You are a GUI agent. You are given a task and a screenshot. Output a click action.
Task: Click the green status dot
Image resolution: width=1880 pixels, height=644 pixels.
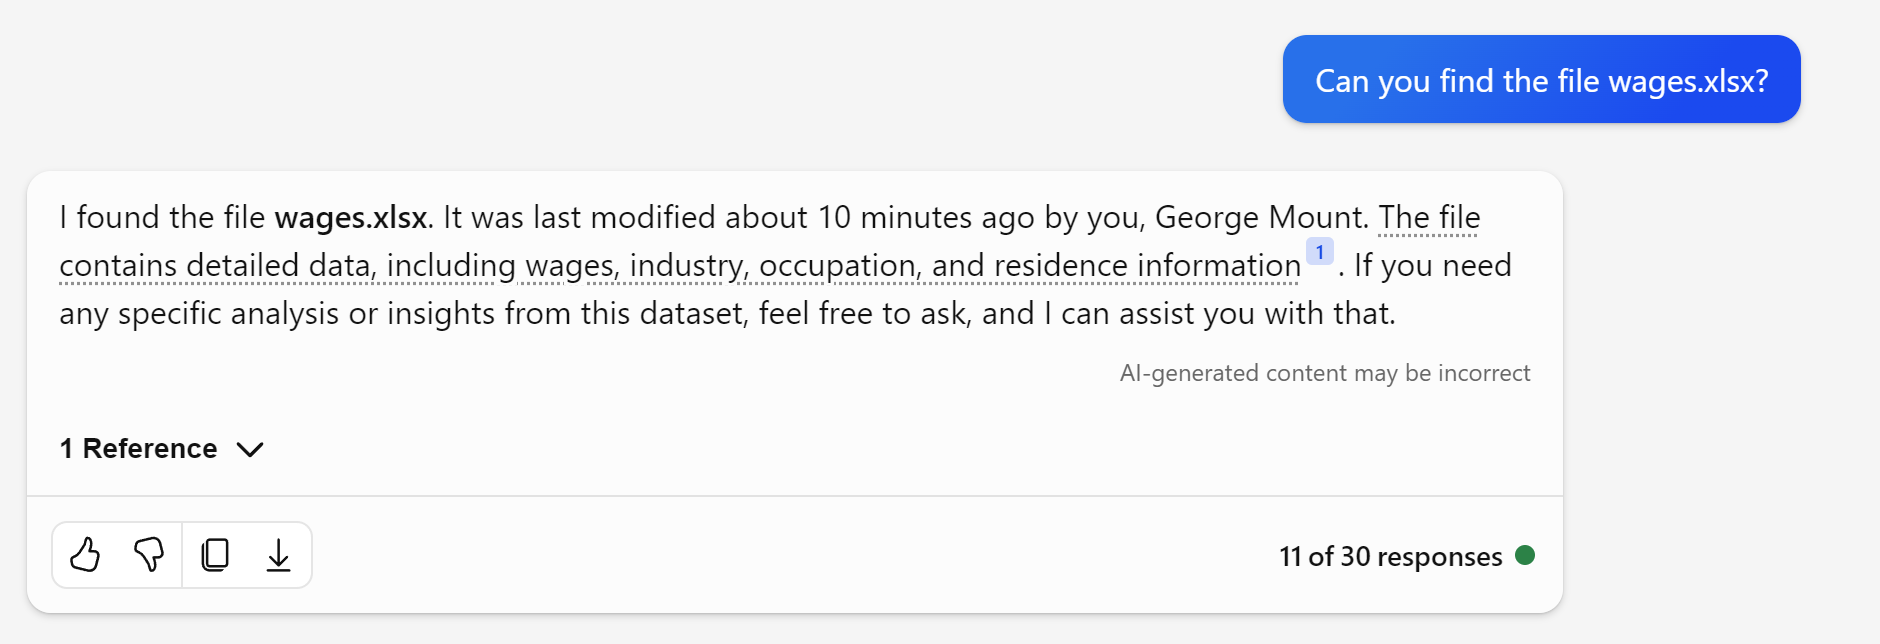1524,555
